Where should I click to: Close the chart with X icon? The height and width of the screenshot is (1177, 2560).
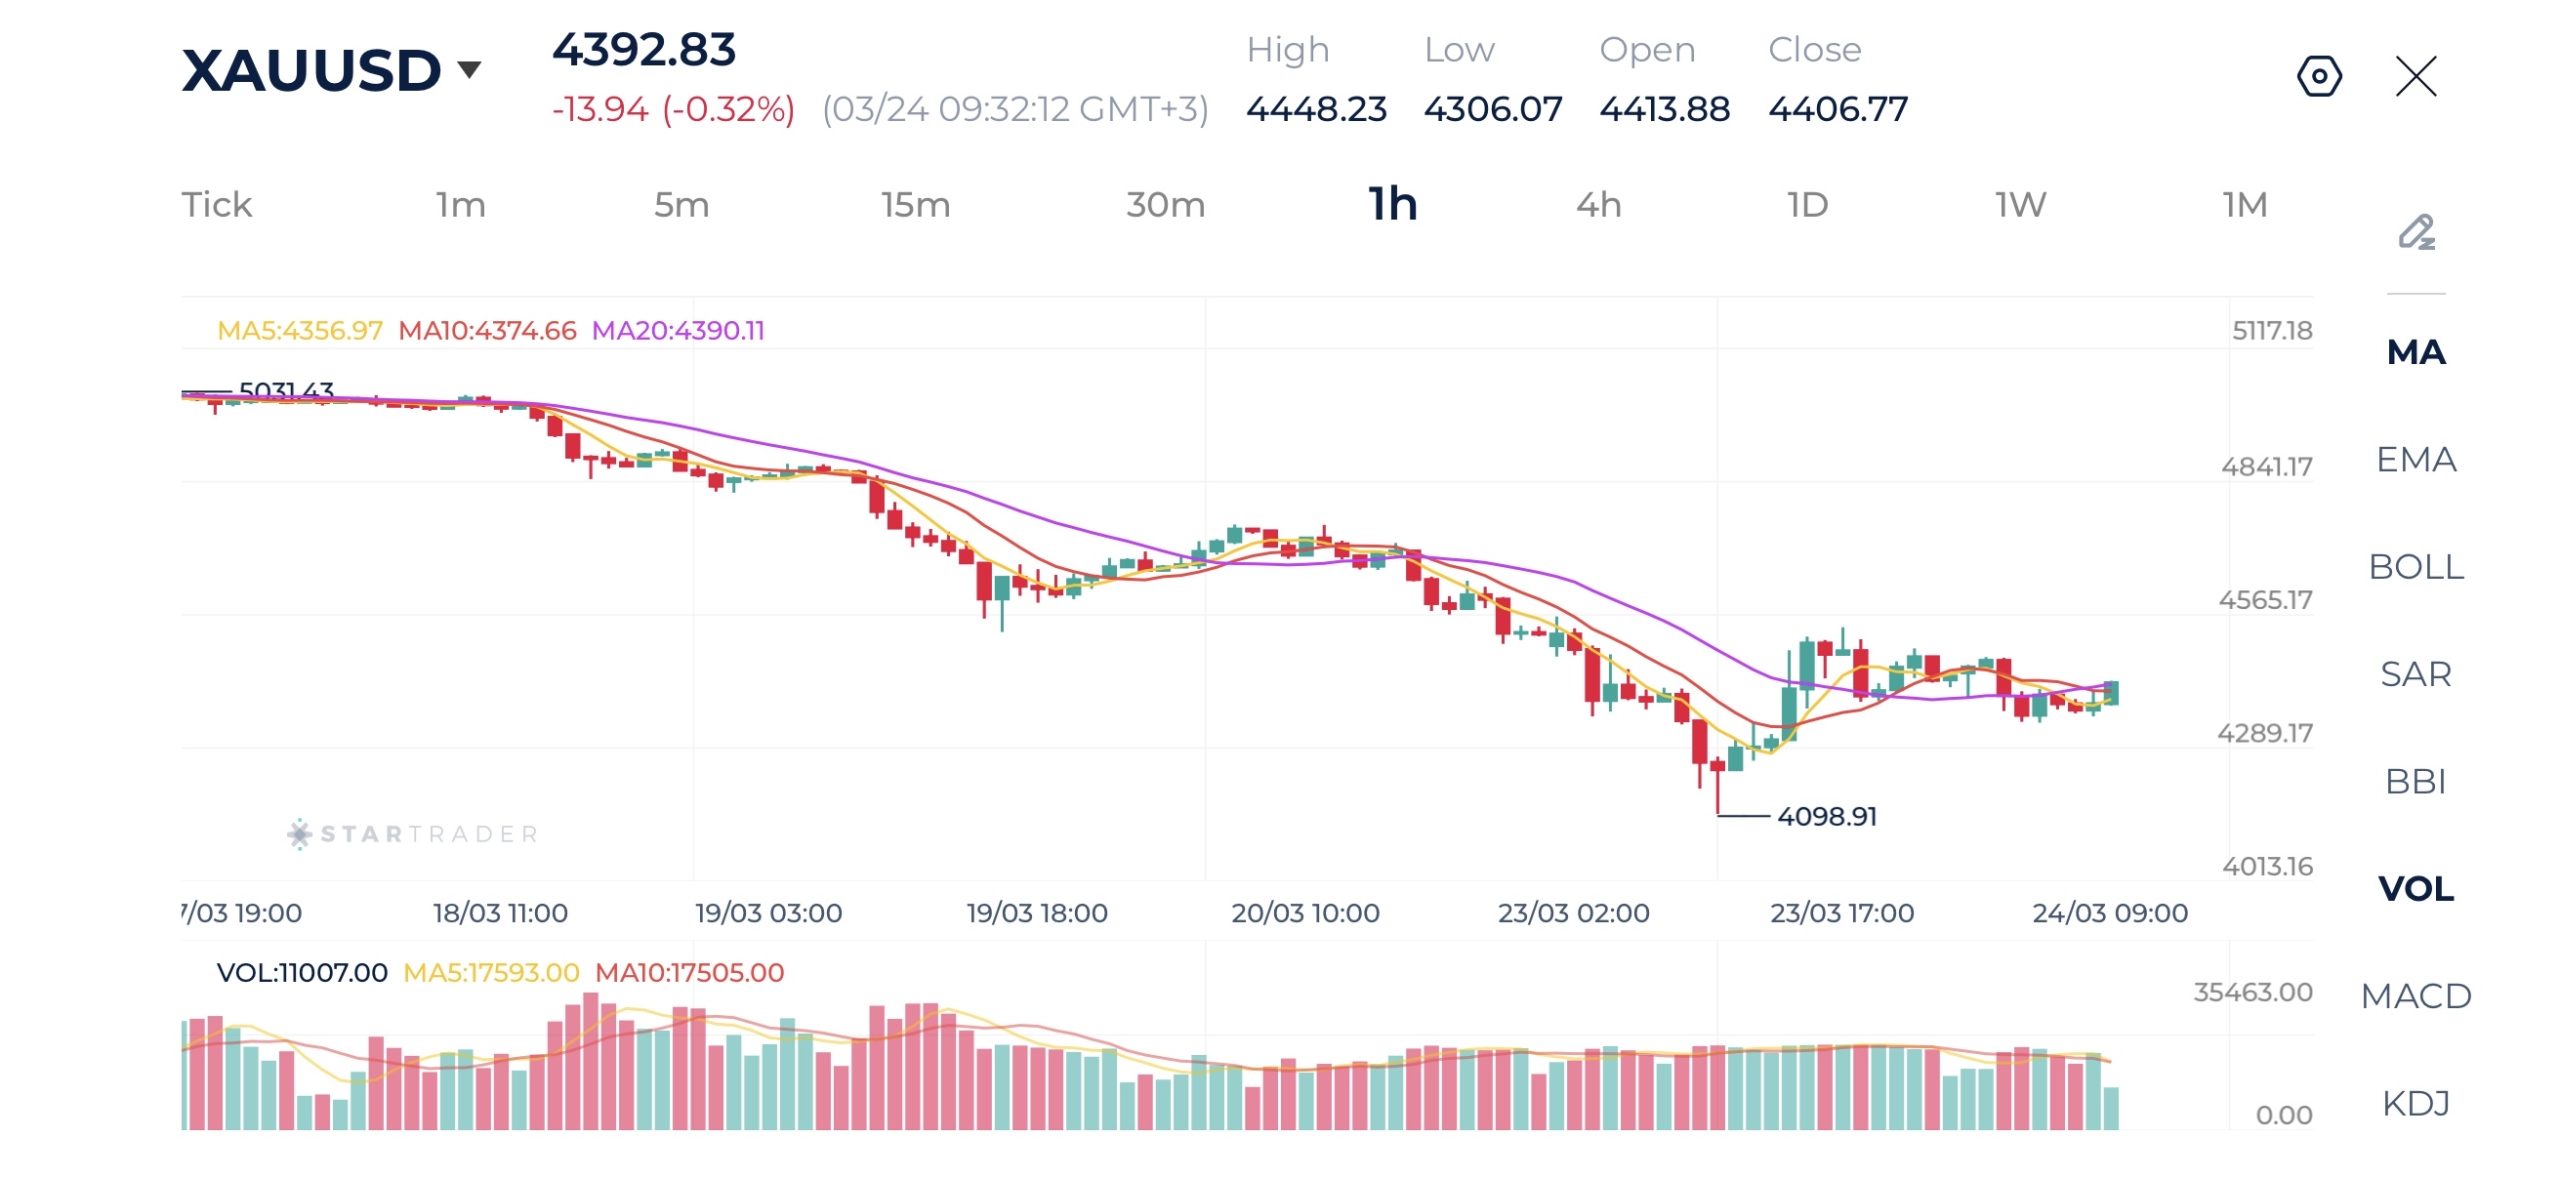click(x=2416, y=76)
